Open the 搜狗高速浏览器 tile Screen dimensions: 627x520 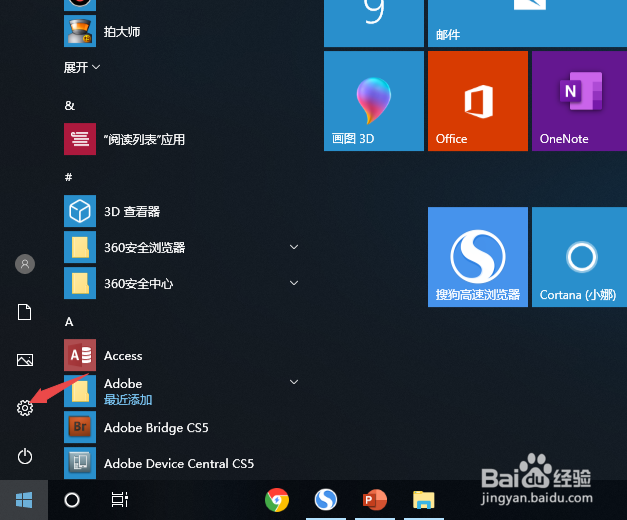click(478, 257)
